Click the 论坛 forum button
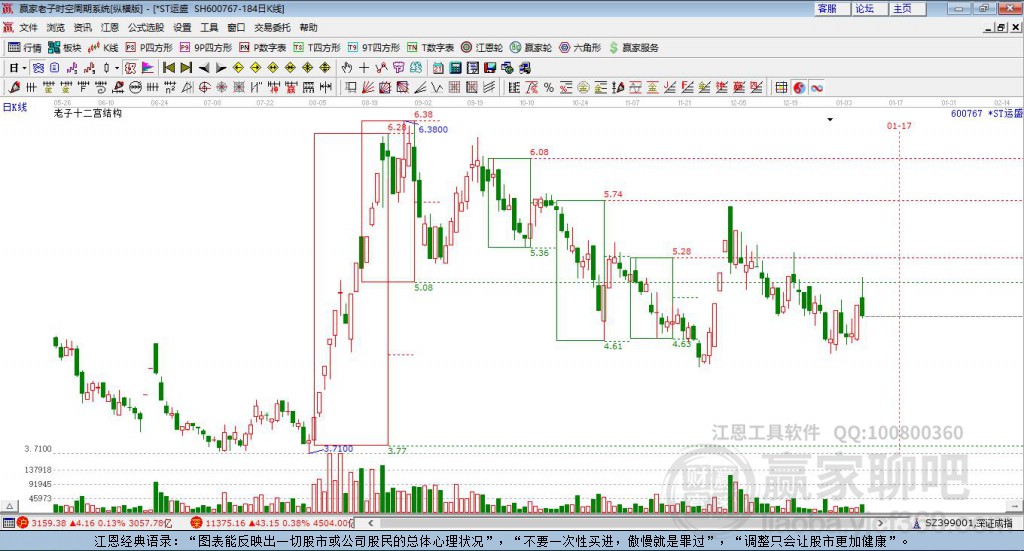This screenshot has width=1024, height=551. (869, 8)
